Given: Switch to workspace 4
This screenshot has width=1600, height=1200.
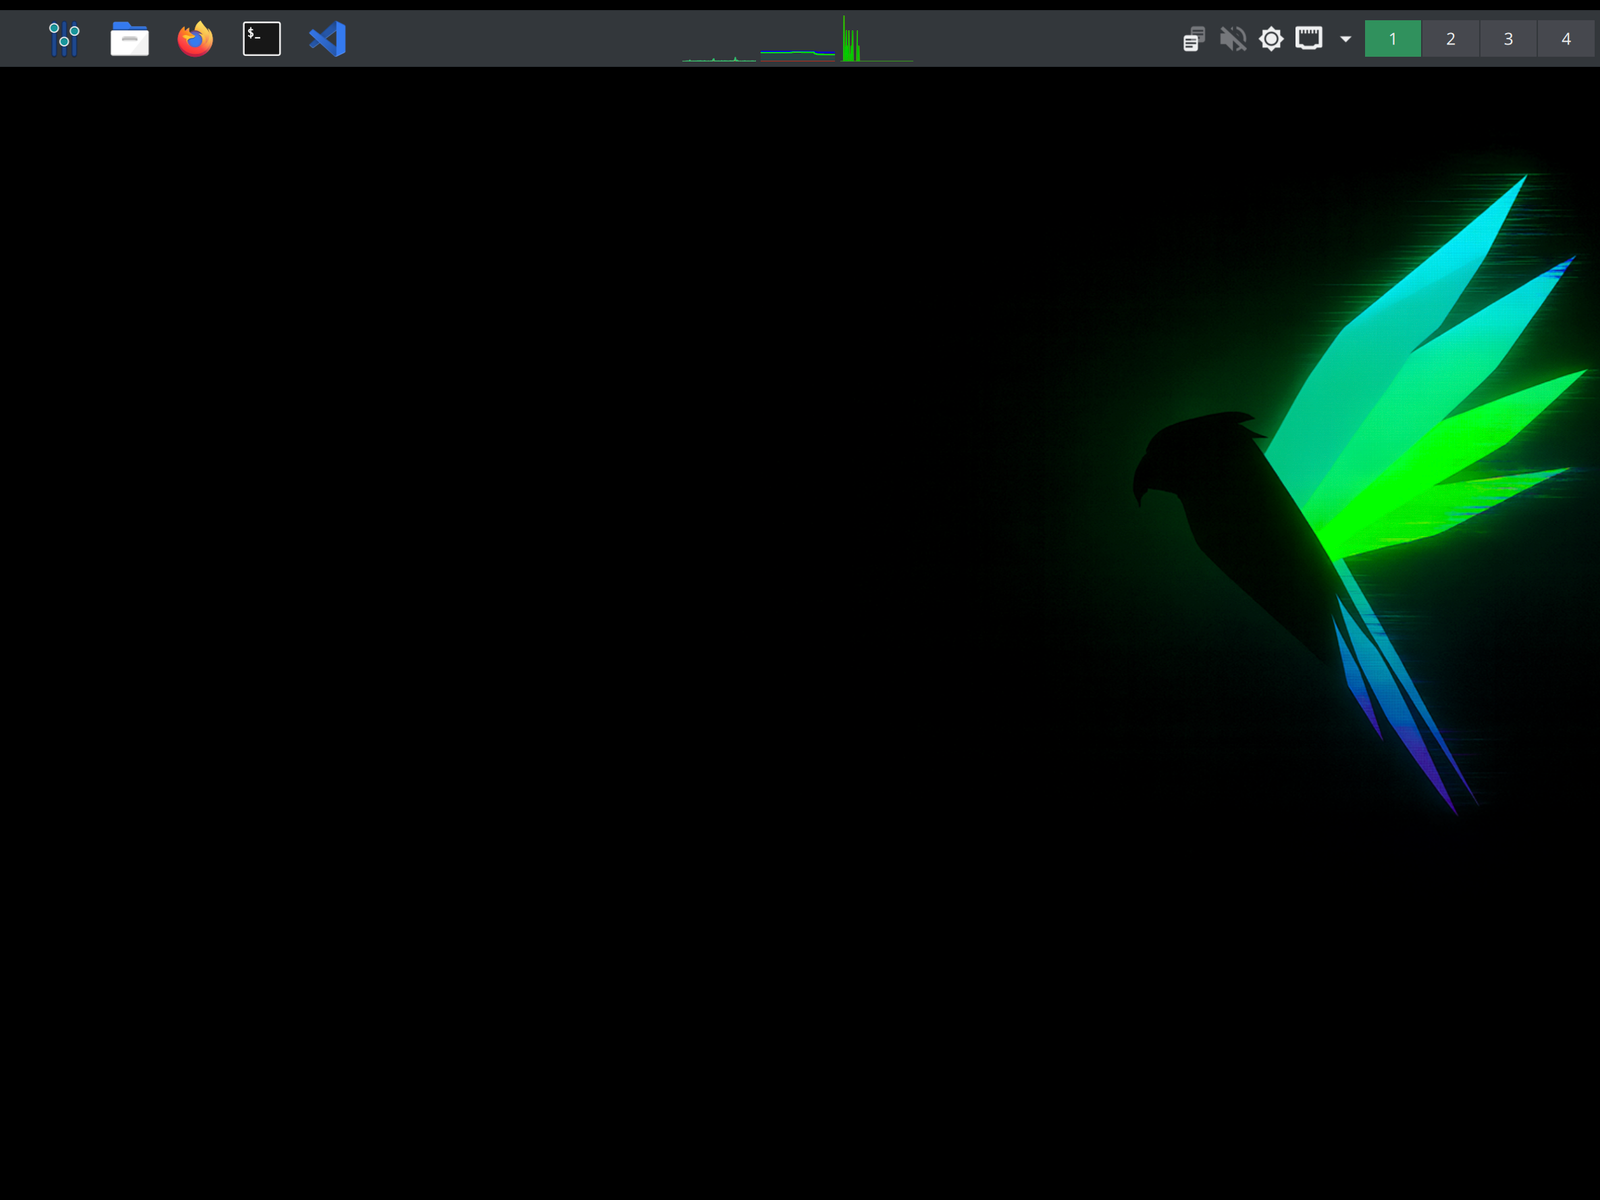Looking at the screenshot, I should (x=1566, y=39).
